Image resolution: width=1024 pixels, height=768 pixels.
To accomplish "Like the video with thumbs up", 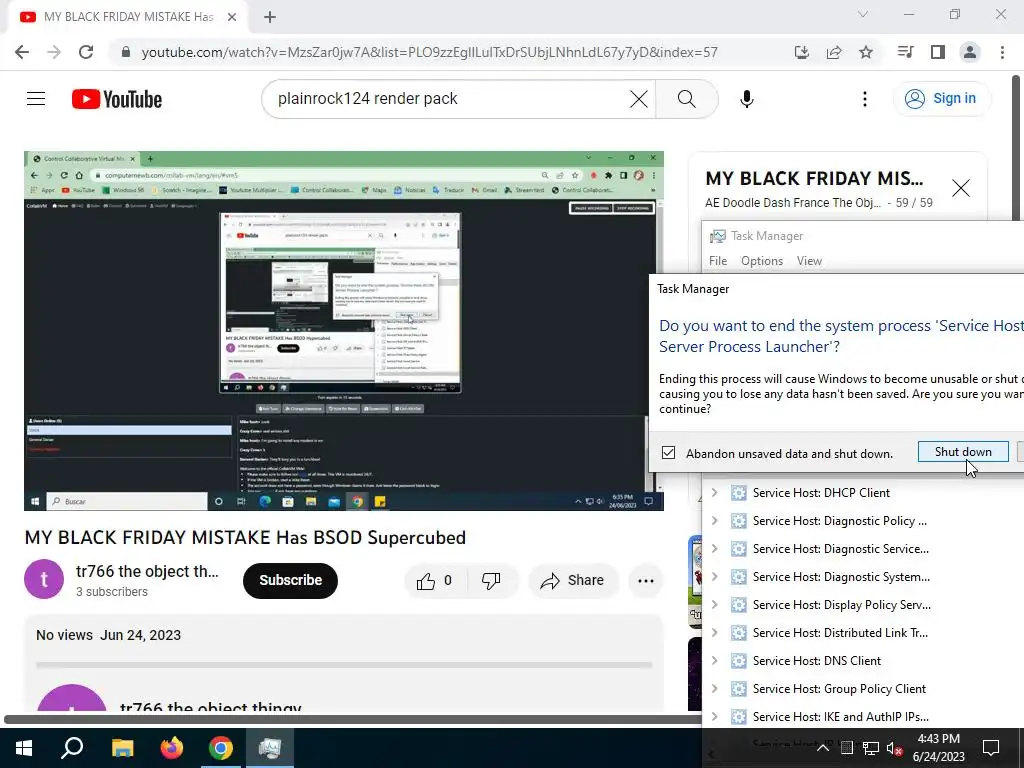I will 435,581.
